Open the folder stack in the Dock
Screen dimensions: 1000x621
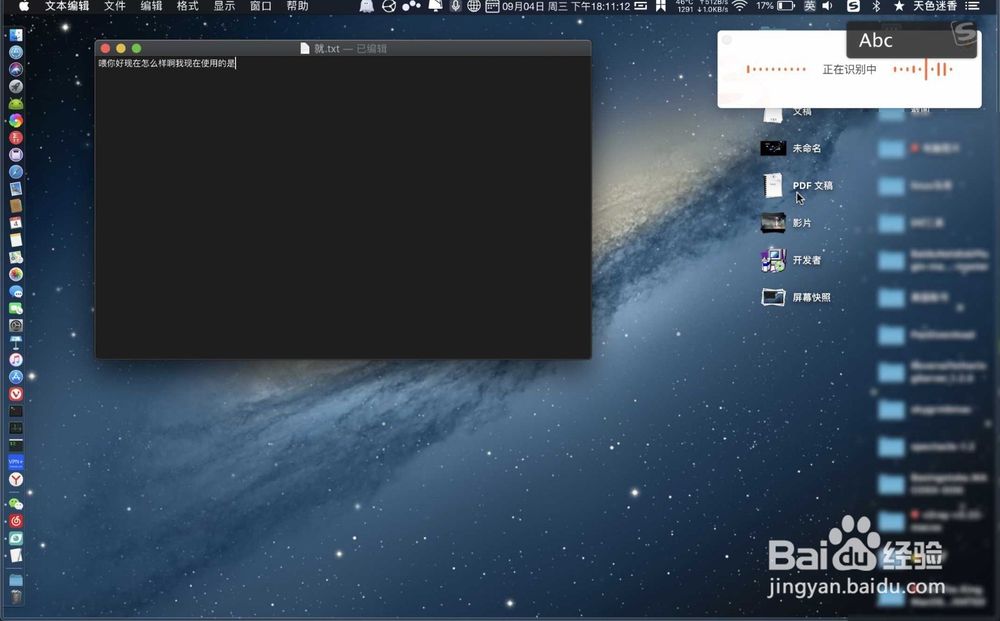[x=16, y=580]
